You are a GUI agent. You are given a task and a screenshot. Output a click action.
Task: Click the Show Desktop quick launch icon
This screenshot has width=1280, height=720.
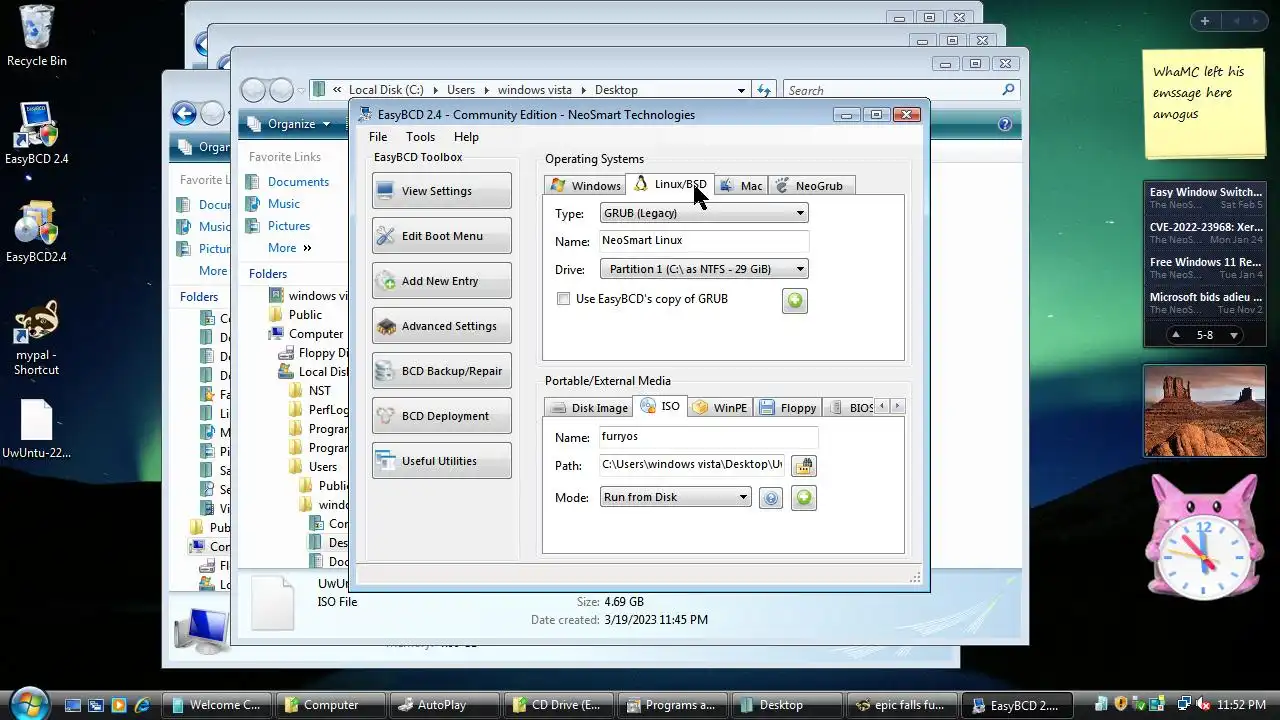point(73,705)
